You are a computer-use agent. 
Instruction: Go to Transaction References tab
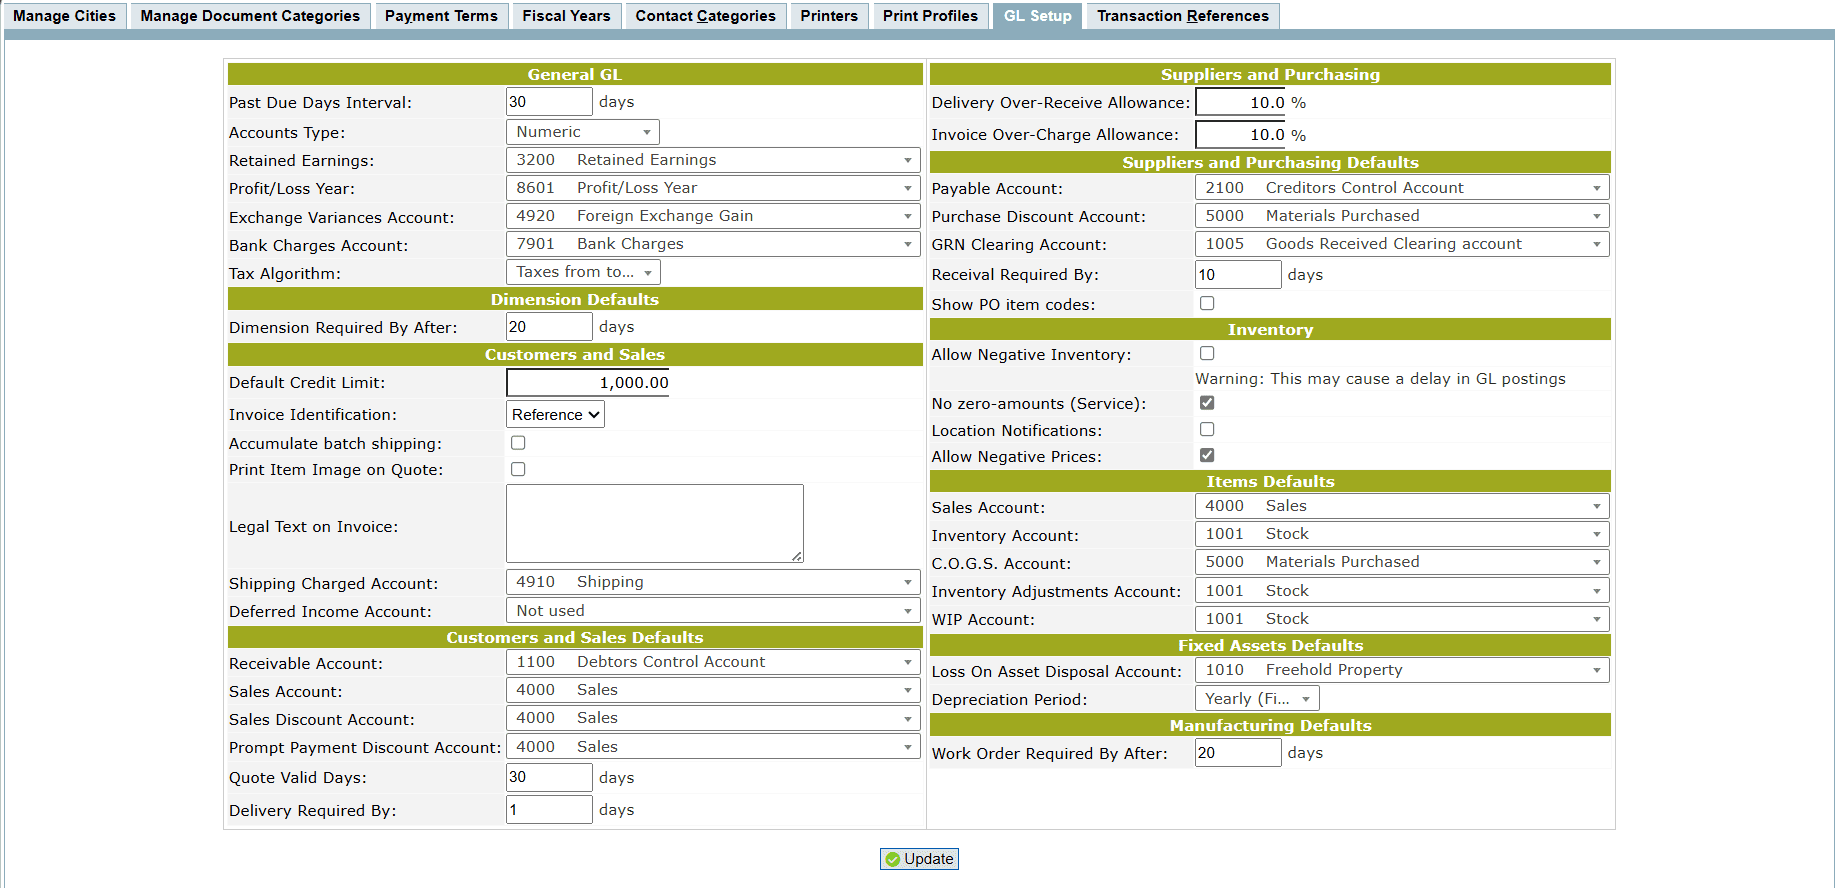(1182, 16)
